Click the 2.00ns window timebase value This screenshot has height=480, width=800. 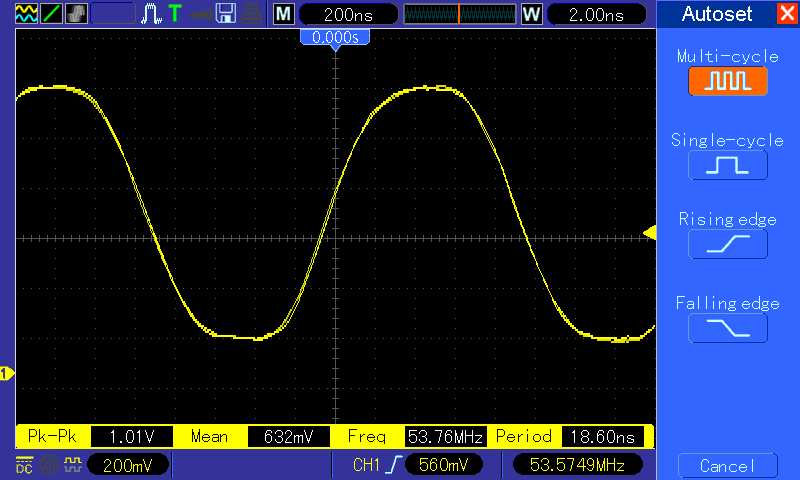596,14
